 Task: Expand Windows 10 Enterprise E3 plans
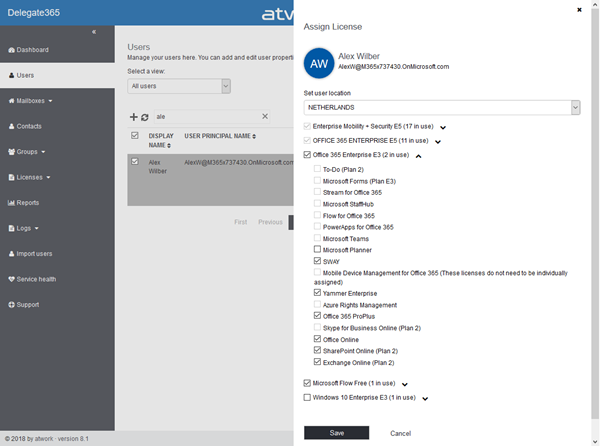tap(425, 399)
